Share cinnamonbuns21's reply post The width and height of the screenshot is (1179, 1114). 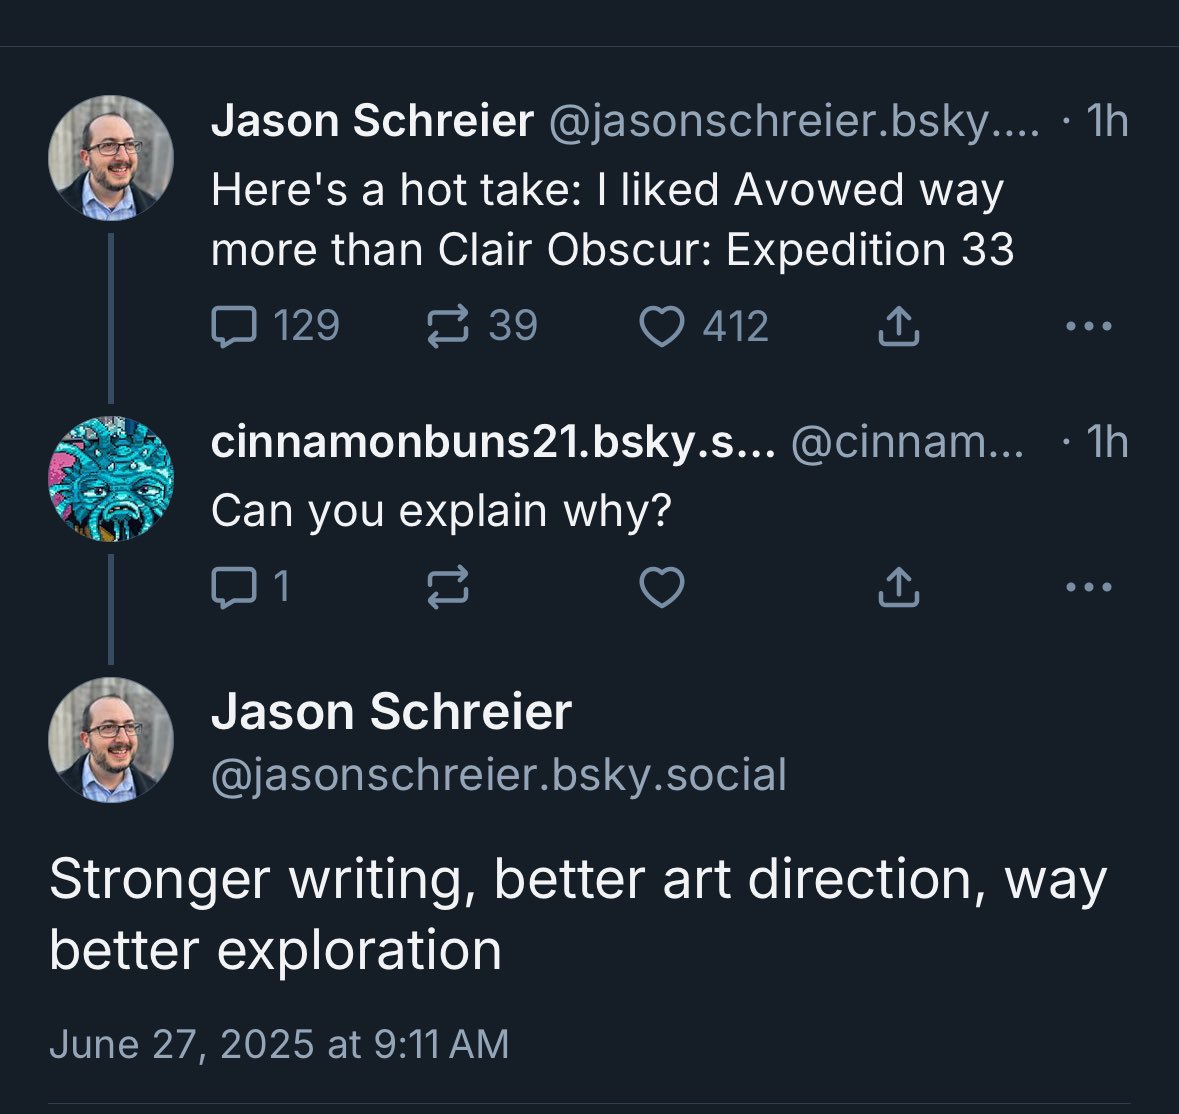pos(898,588)
